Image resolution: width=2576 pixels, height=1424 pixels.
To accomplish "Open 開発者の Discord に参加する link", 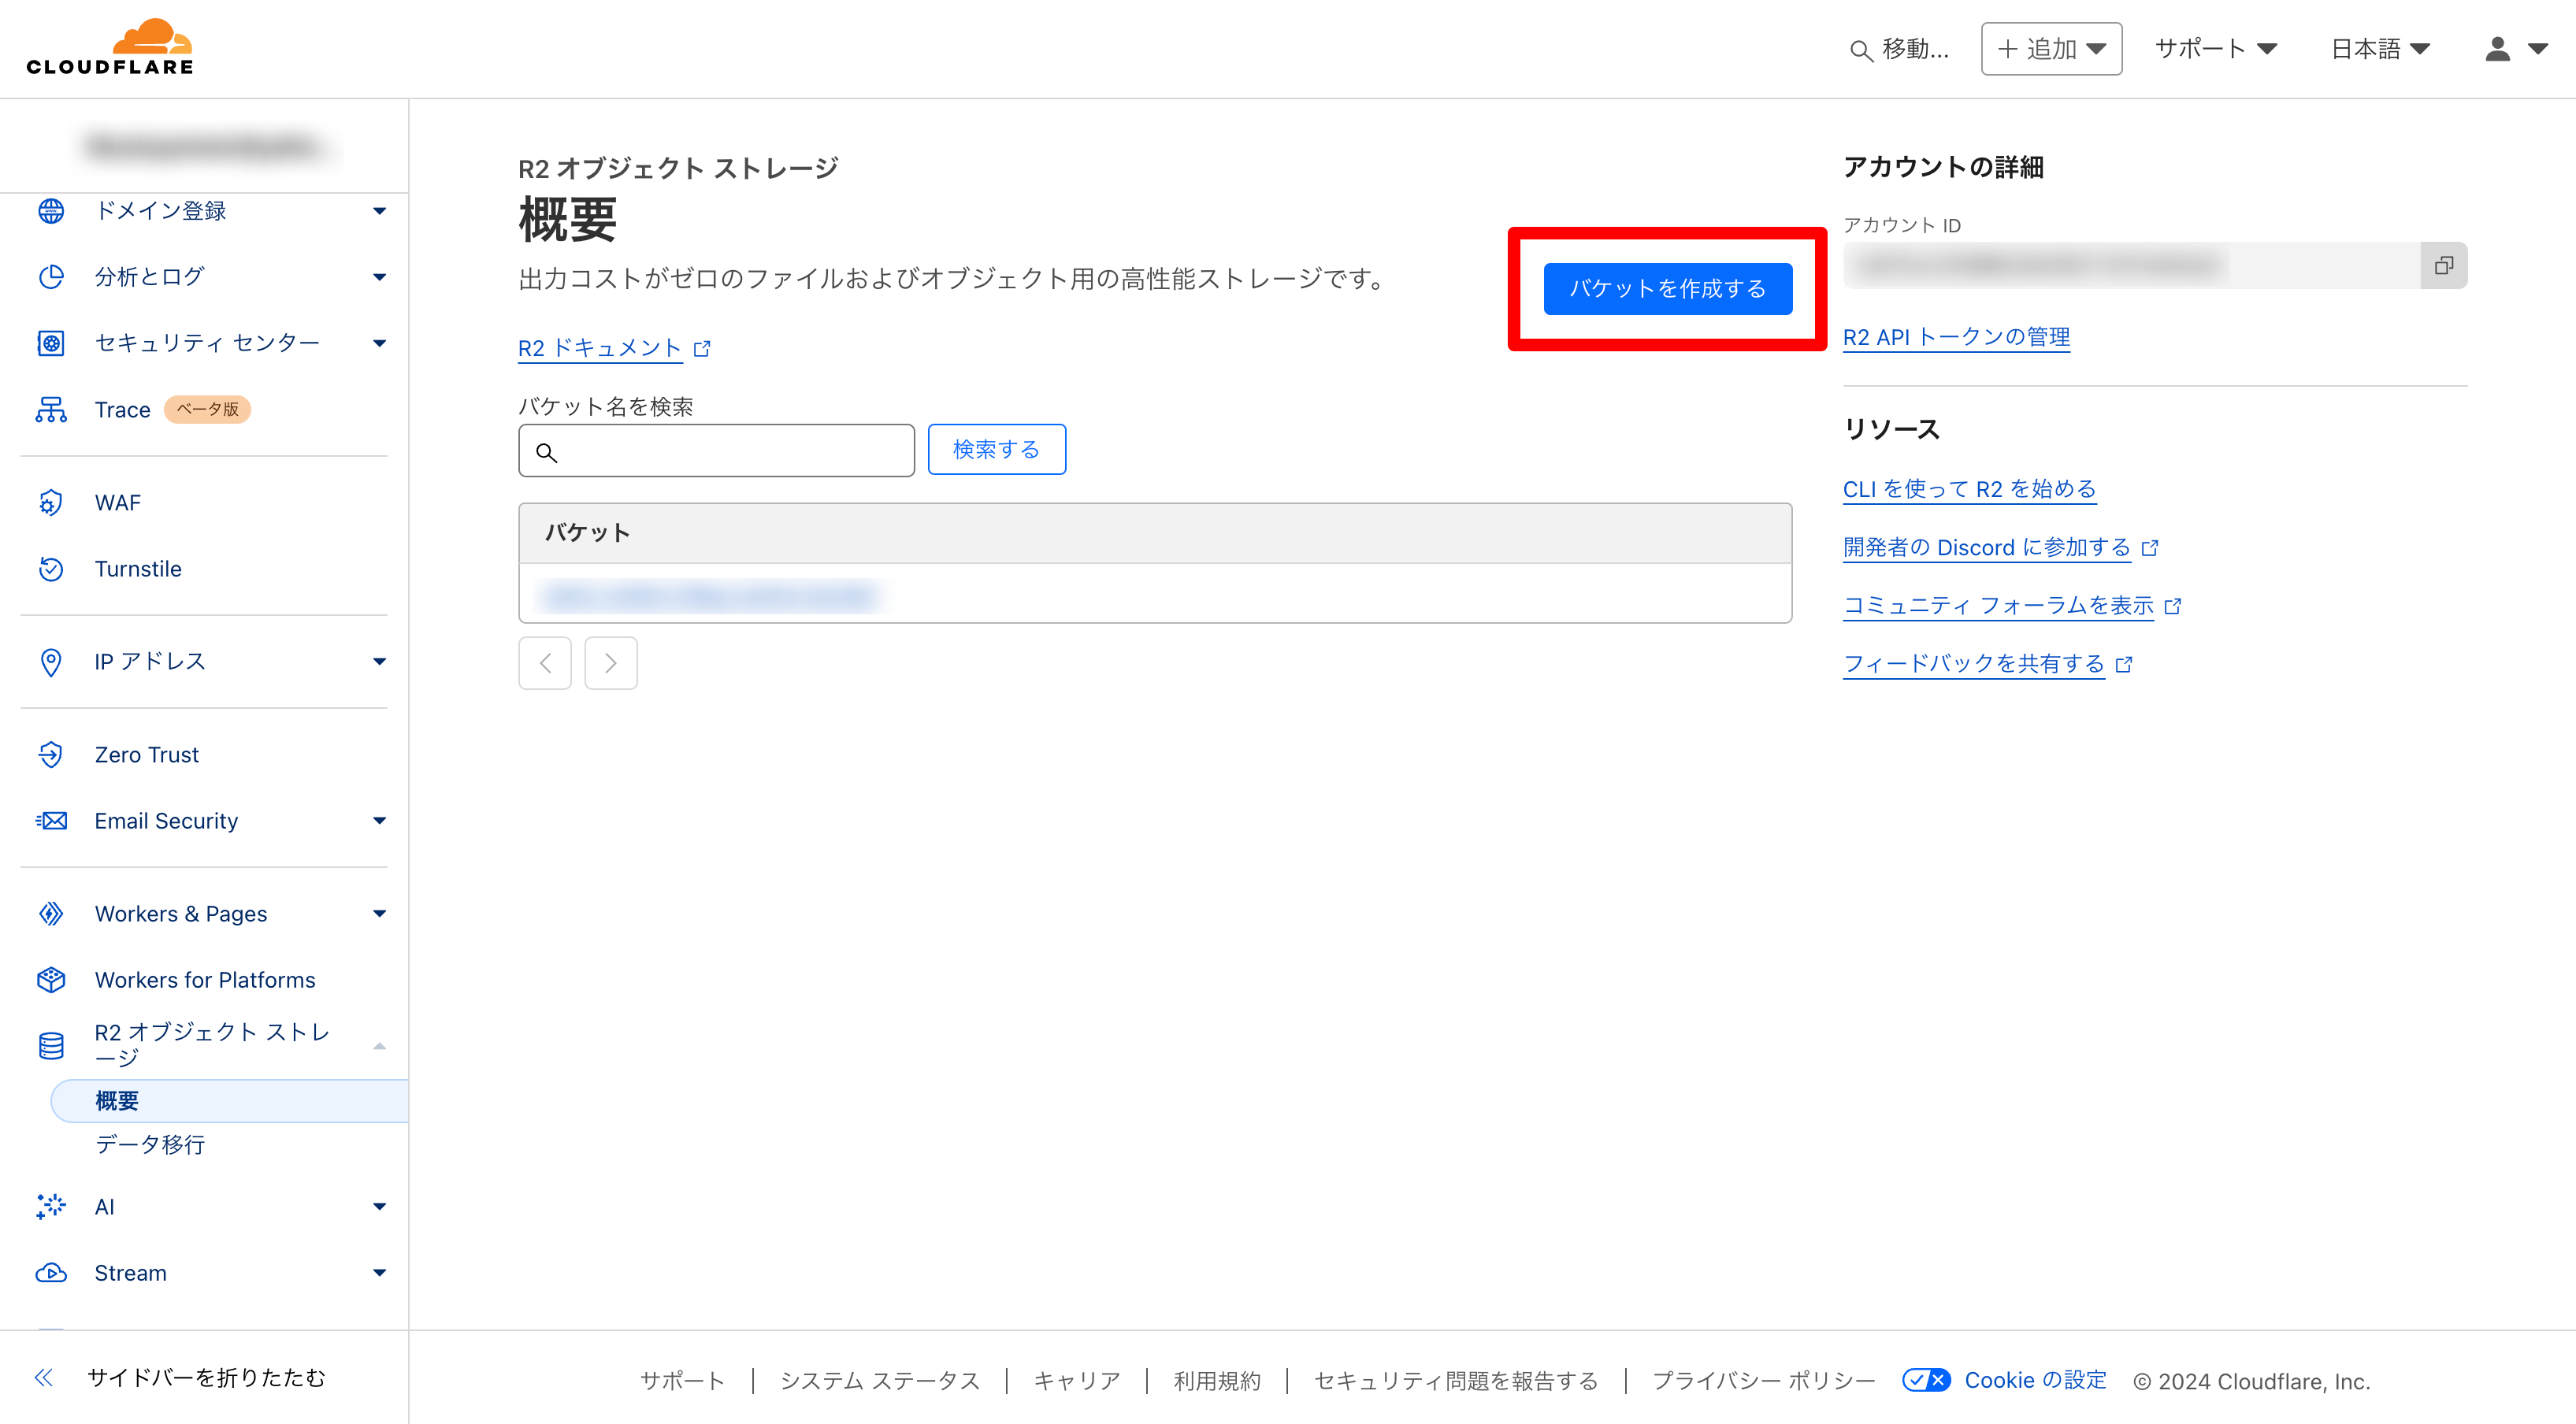I will pyautogui.click(x=1986, y=548).
